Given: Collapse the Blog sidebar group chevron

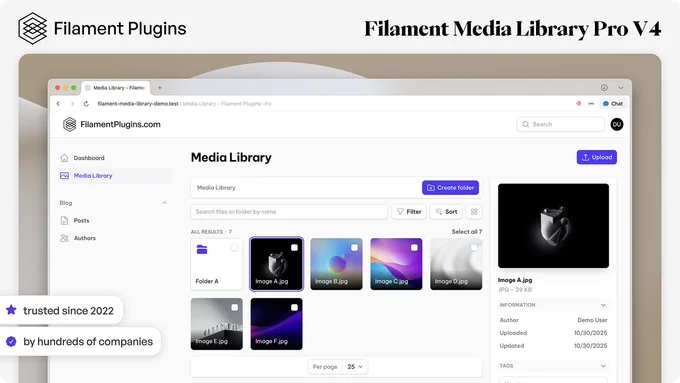Looking at the screenshot, I should [164, 203].
